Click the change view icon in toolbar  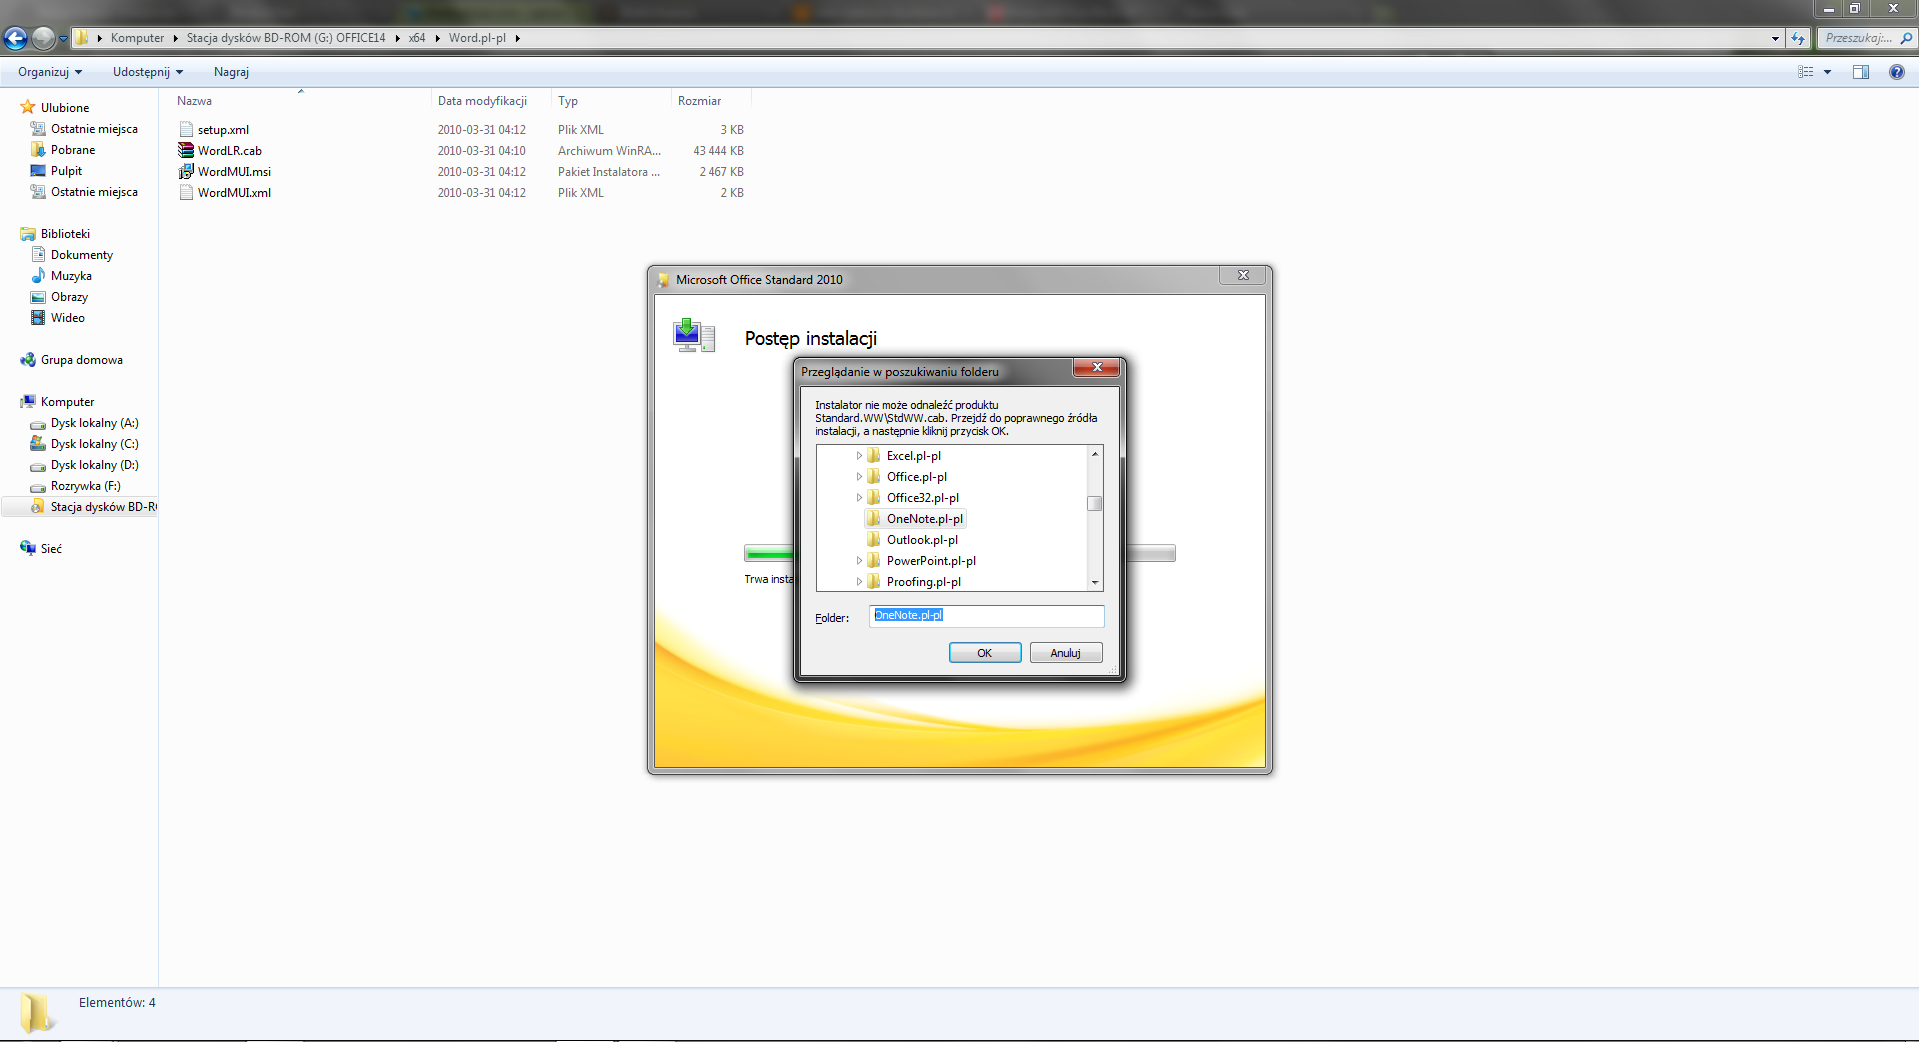point(1805,72)
